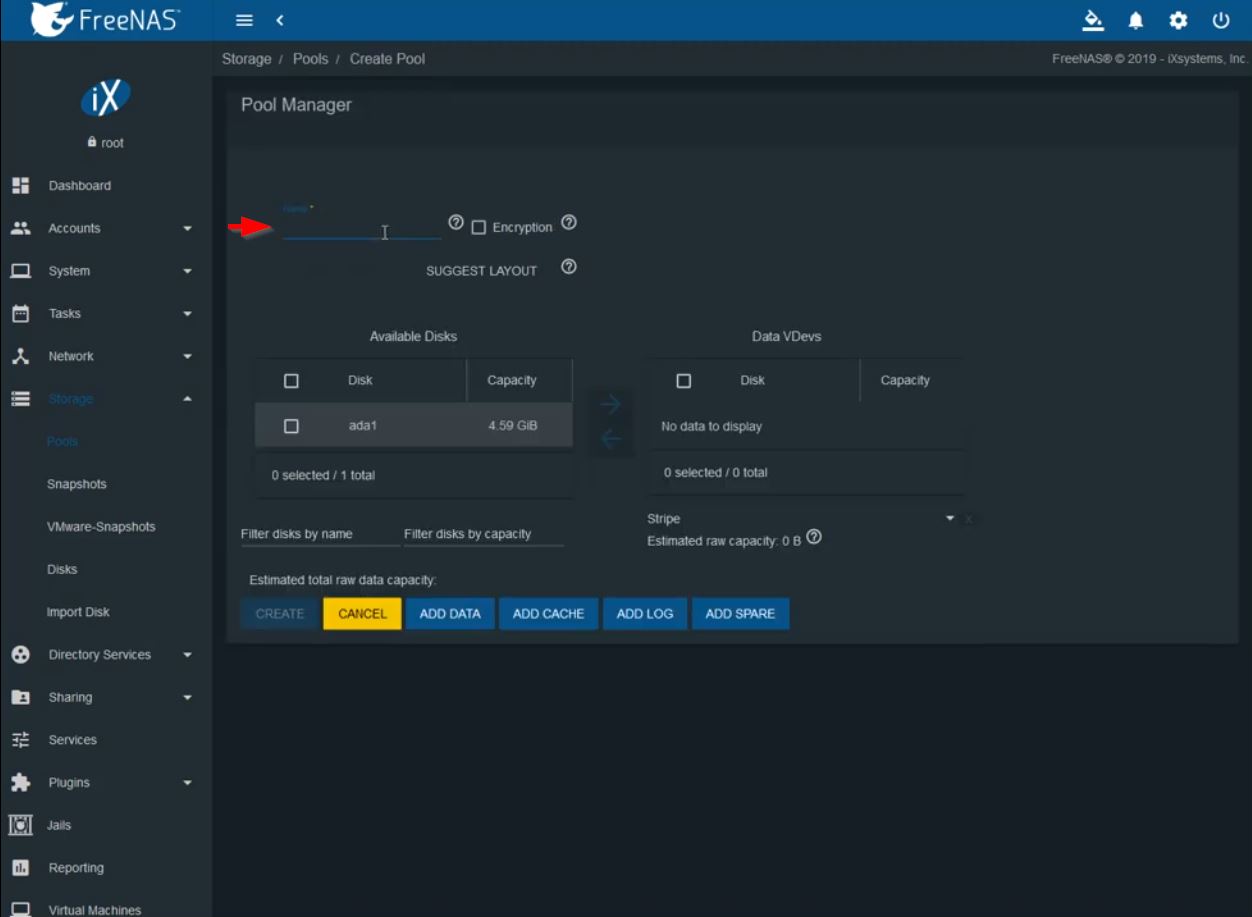The image size is (1252, 917).
Task: Click the Pools breadcrumb link
Action: click(x=310, y=59)
